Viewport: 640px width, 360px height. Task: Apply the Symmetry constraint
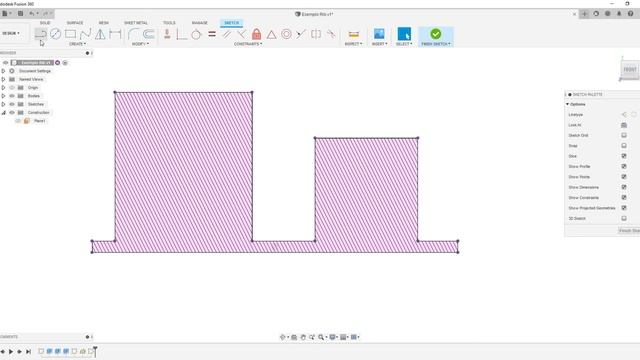[x=316, y=34]
